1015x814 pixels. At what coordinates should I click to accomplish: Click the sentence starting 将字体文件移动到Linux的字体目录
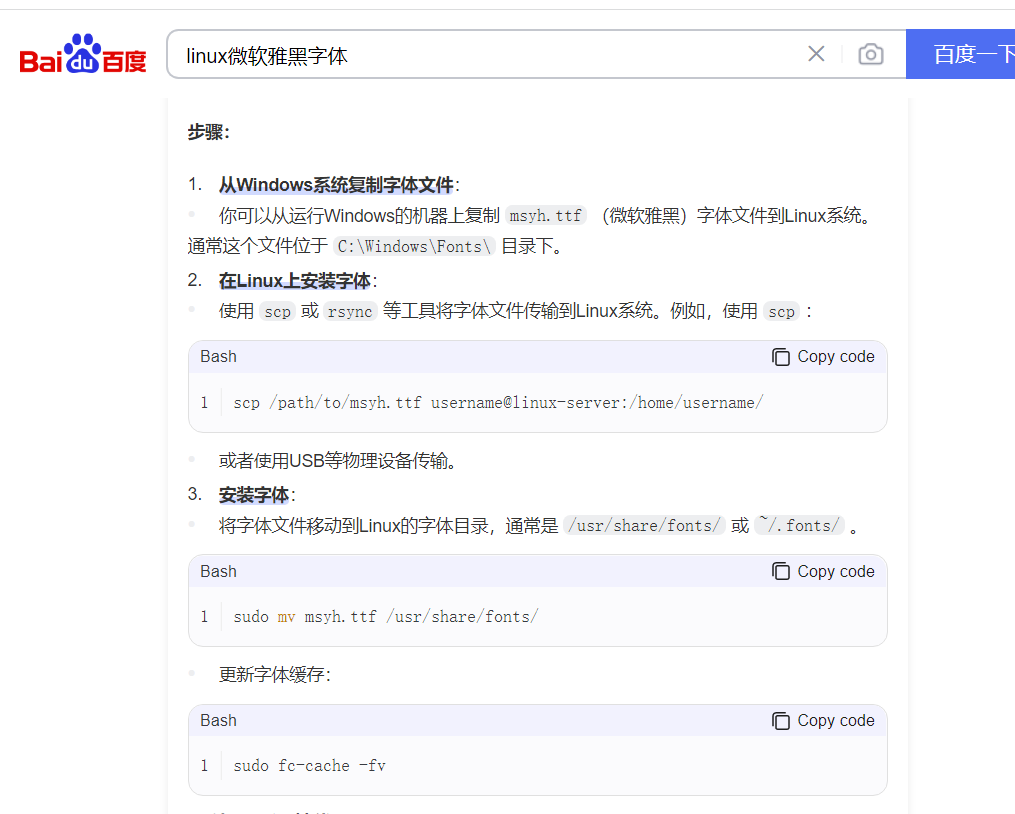click(538, 525)
